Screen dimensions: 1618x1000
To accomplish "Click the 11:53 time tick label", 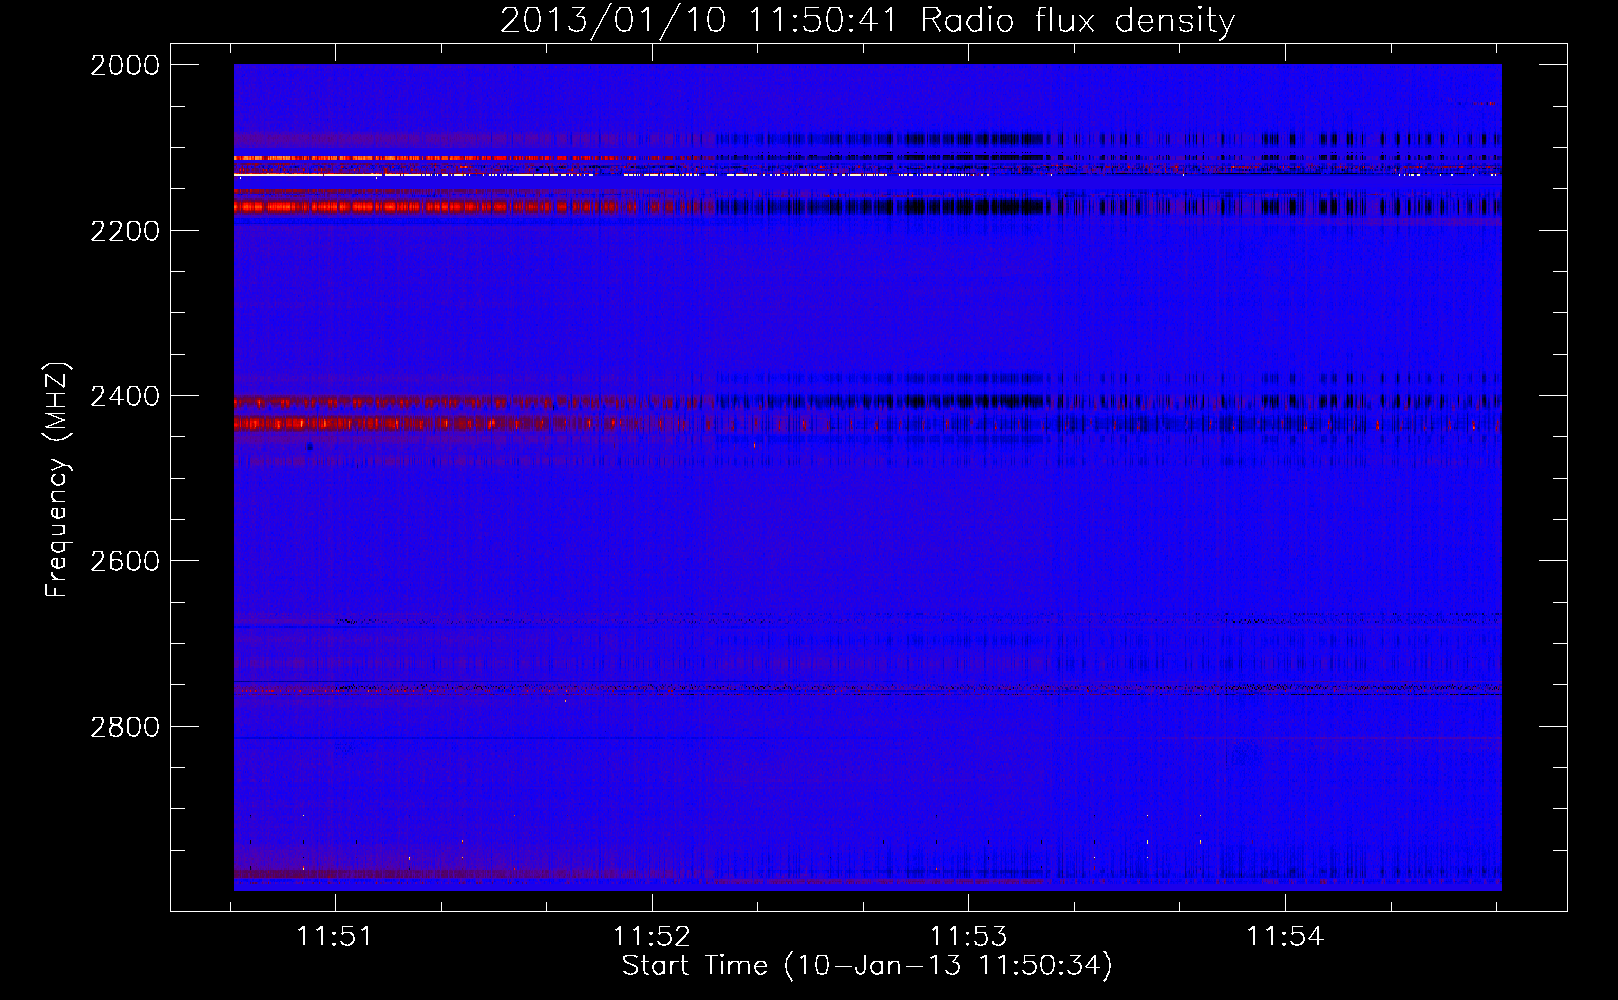I will point(968,937).
